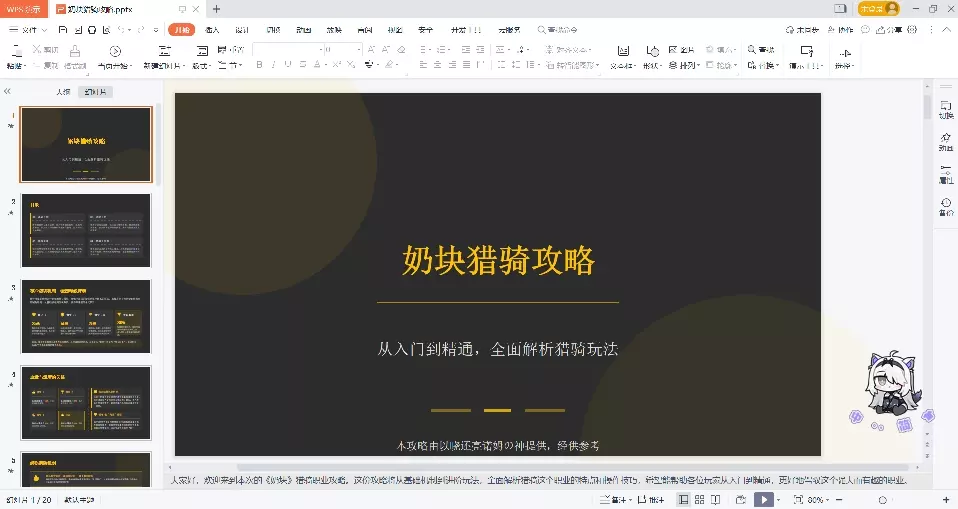The image size is (958, 509).
Task: Click the Shapes icon
Action: click(x=653, y=51)
